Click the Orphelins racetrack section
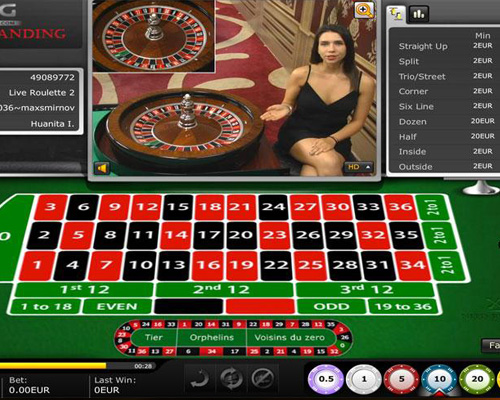Viewport: 500px width, 400px height. pos(212,338)
